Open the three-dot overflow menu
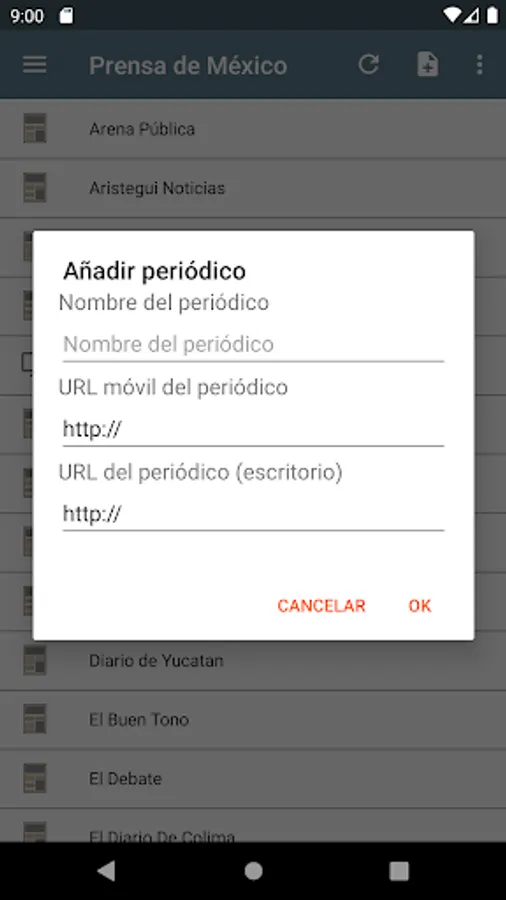The height and width of the screenshot is (900, 506). [480, 64]
